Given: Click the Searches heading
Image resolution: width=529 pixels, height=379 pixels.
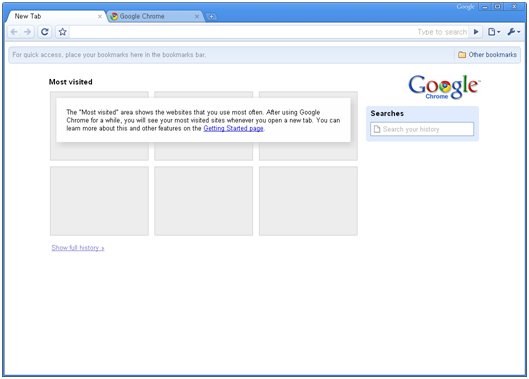Looking at the screenshot, I should pyautogui.click(x=387, y=113).
